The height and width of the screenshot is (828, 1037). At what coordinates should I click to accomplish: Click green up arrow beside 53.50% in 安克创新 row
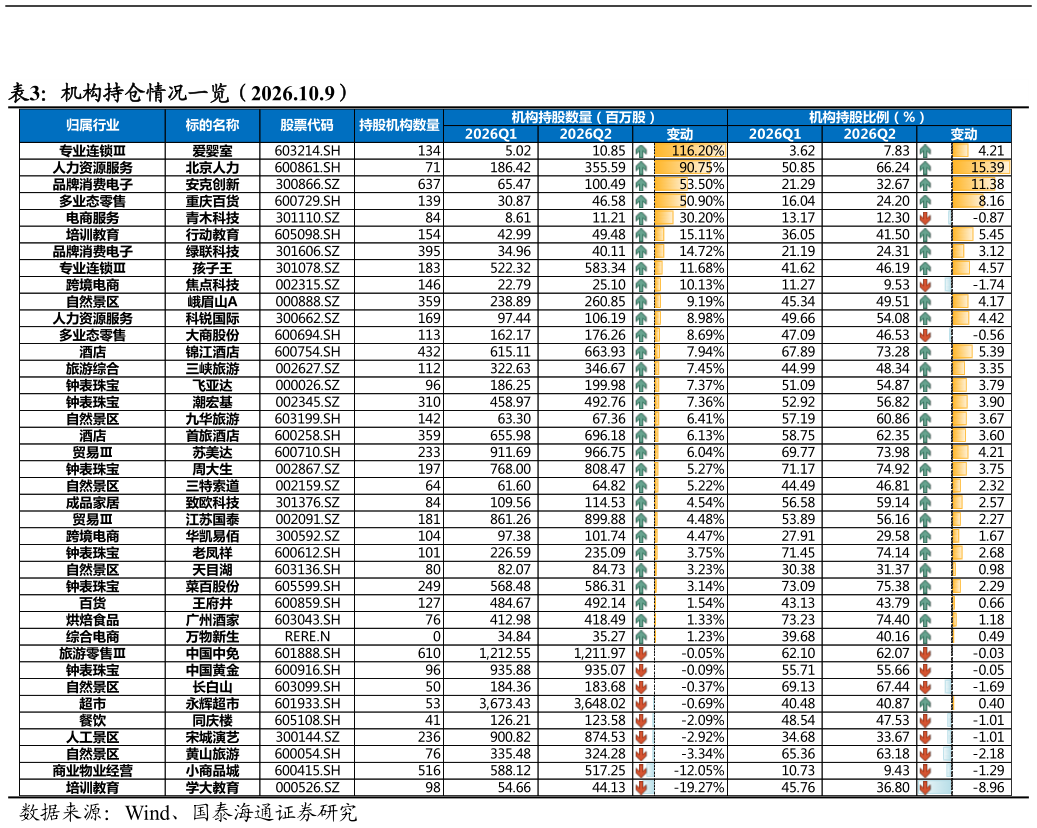[x=641, y=185]
